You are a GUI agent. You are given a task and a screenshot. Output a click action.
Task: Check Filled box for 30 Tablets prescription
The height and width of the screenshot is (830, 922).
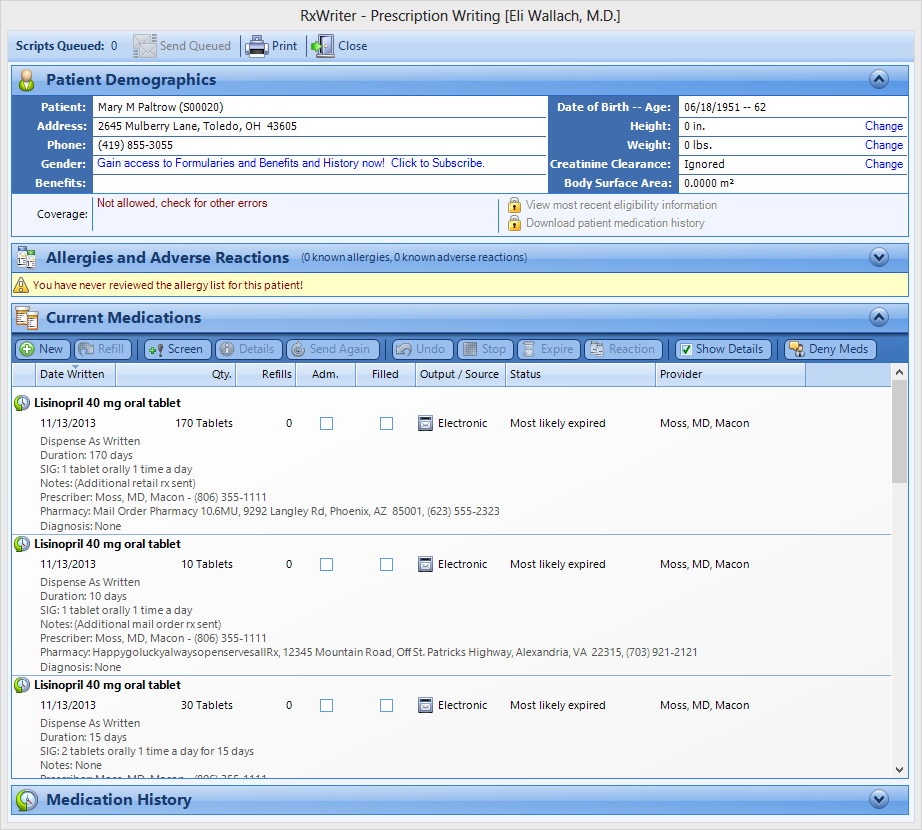[x=386, y=705]
